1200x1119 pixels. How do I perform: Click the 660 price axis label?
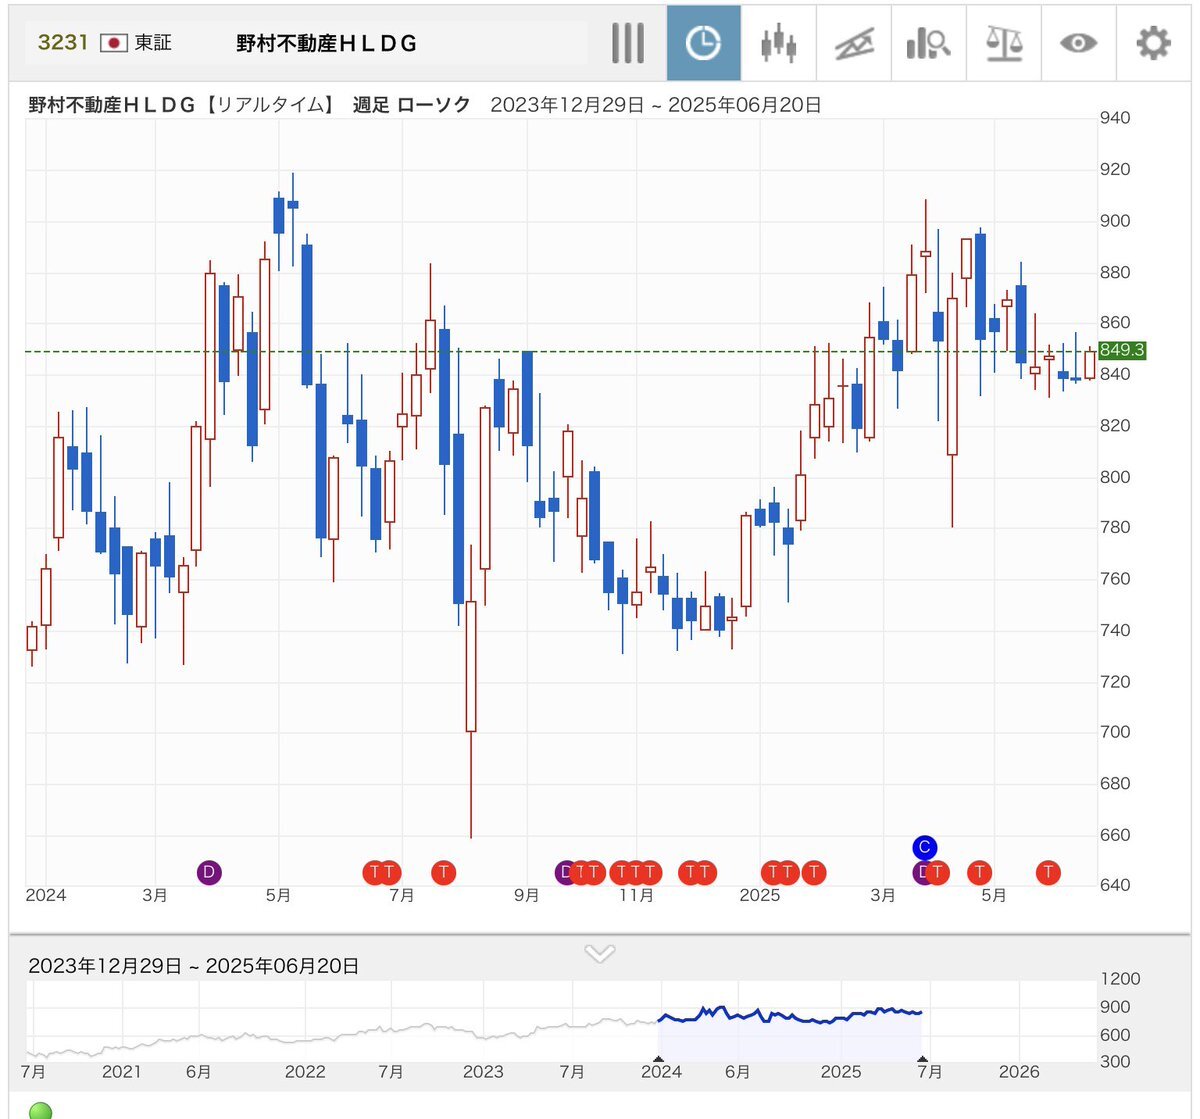(1115, 835)
